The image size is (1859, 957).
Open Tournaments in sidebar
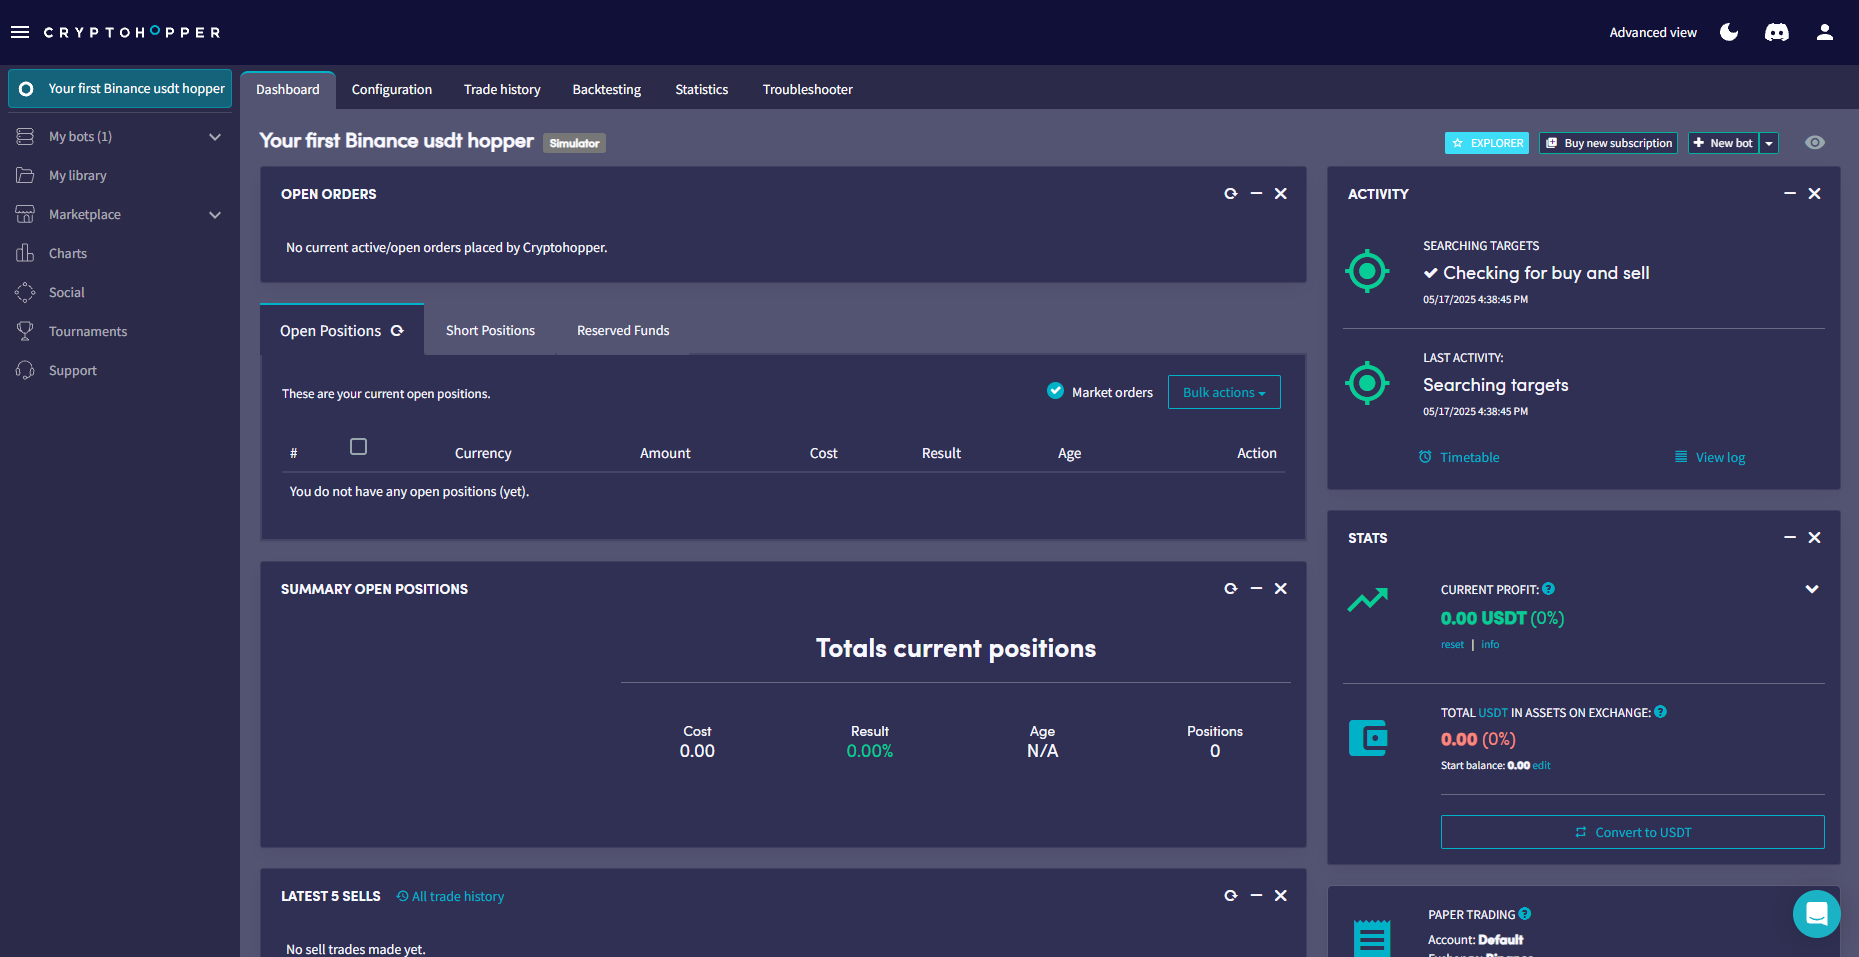coord(88,331)
